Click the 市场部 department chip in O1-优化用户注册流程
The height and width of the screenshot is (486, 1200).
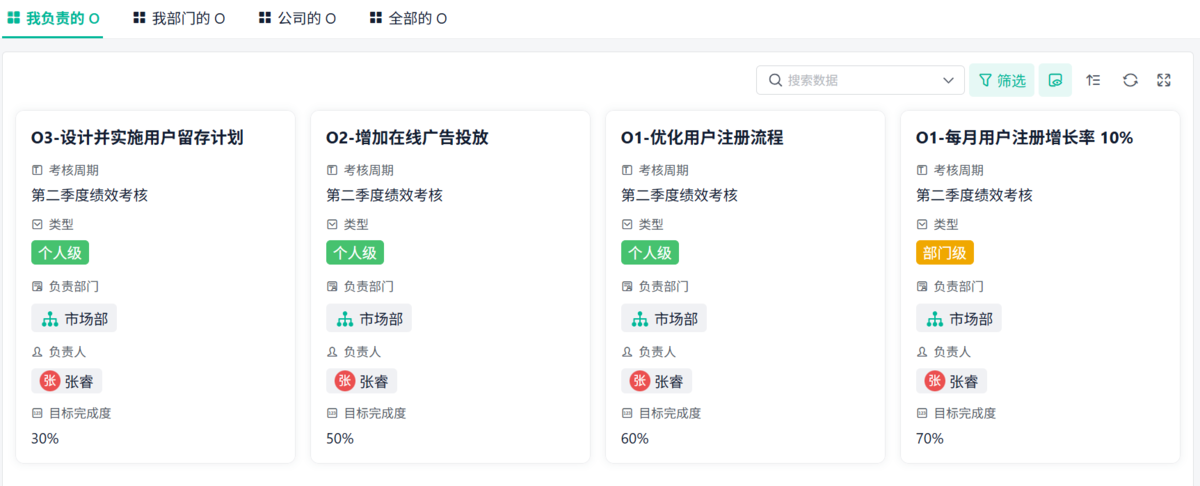coord(664,319)
